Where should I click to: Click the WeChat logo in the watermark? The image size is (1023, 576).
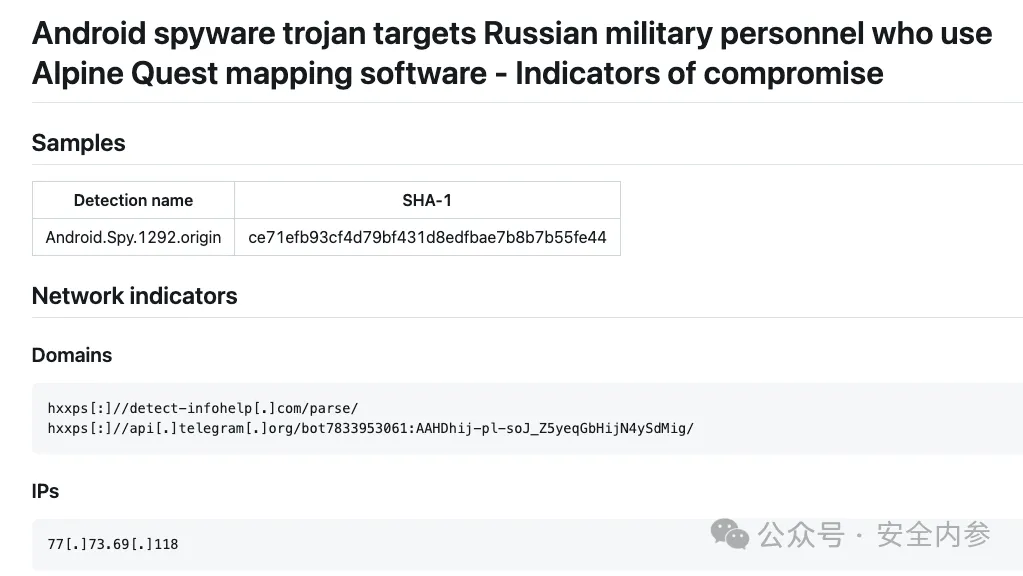coord(730,534)
